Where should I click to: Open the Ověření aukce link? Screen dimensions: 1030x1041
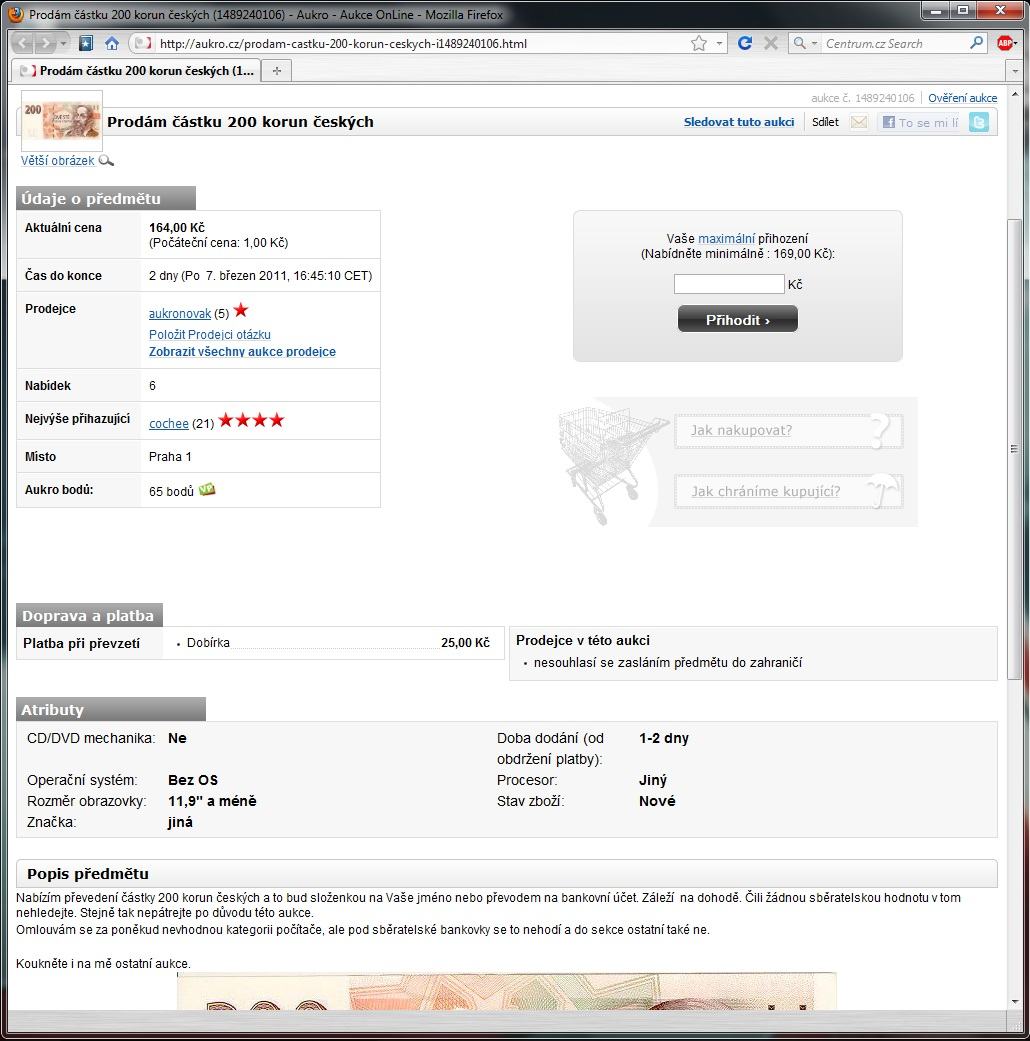[962, 98]
